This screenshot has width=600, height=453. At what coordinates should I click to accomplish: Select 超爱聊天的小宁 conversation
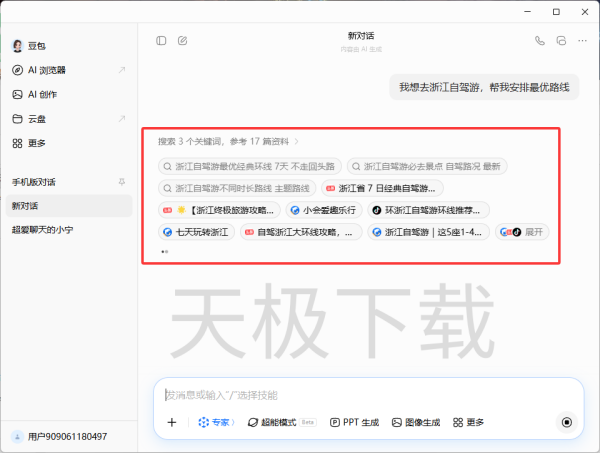[x=42, y=230]
